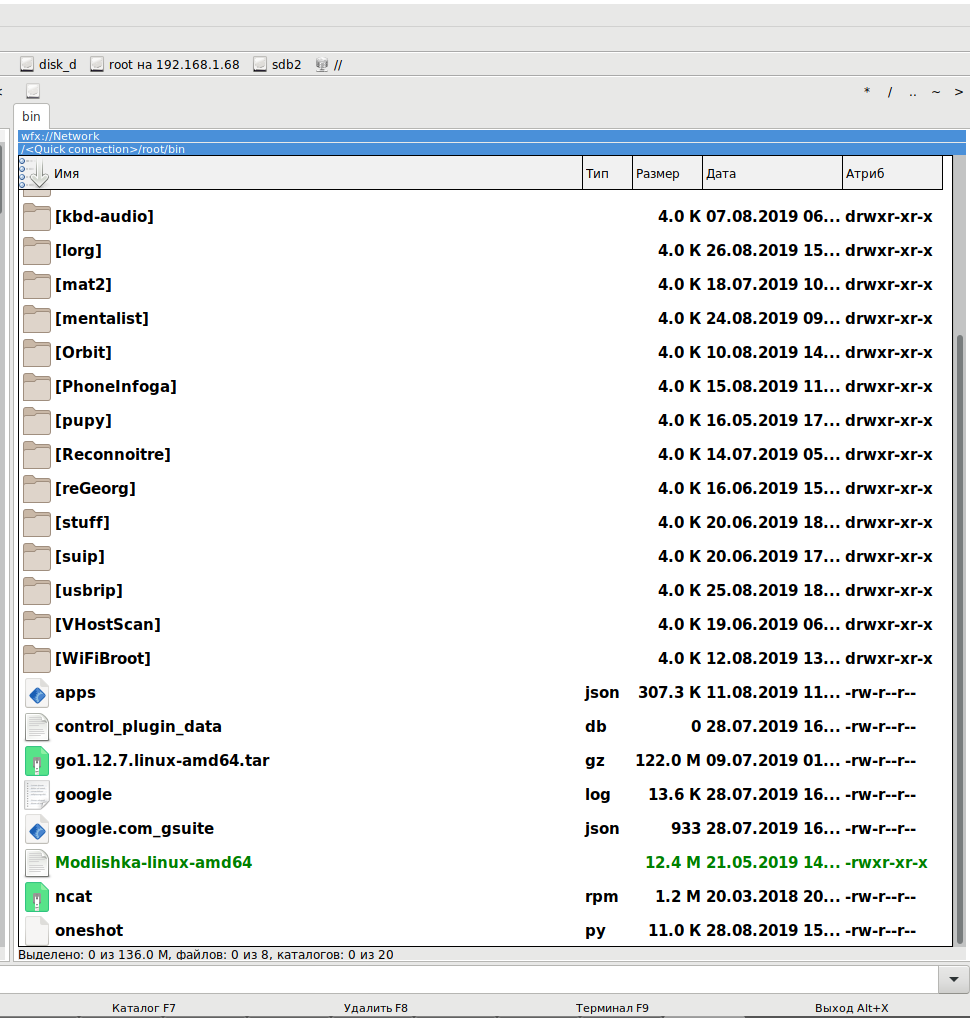Open the sdb2 drive
The height and width of the screenshot is (1018, 970).
pos(278,64)
